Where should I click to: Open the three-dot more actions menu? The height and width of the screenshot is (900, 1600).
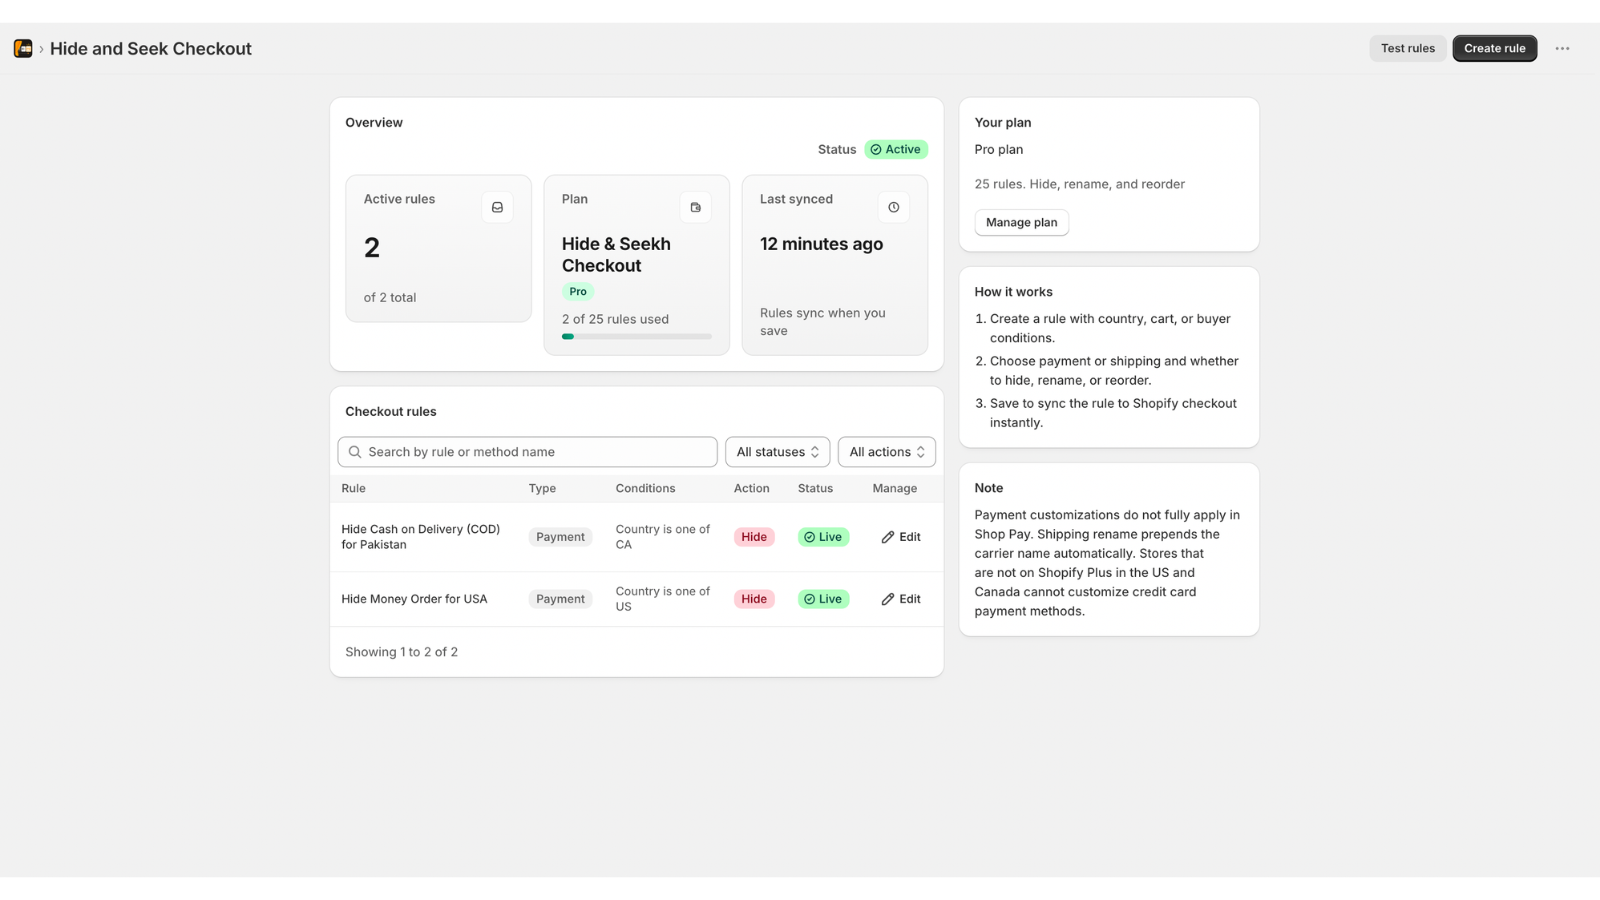tap(1562, 48)
